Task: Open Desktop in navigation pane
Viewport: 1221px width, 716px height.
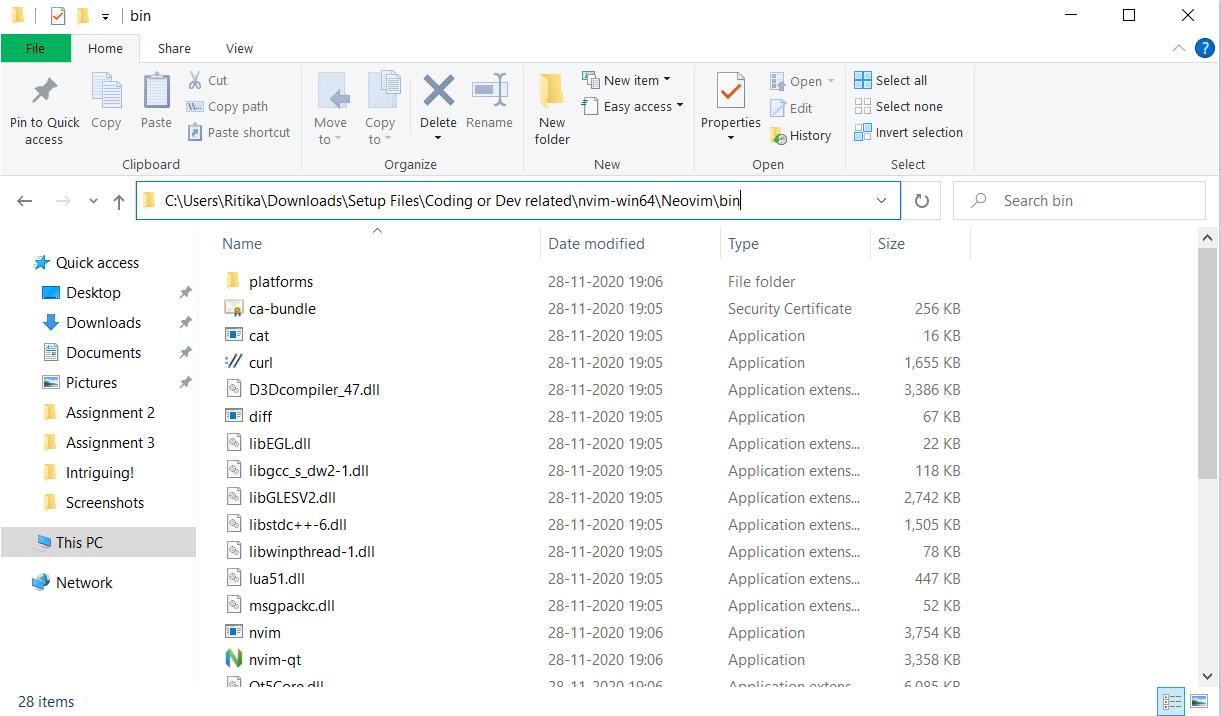Action: pos(93,292)
